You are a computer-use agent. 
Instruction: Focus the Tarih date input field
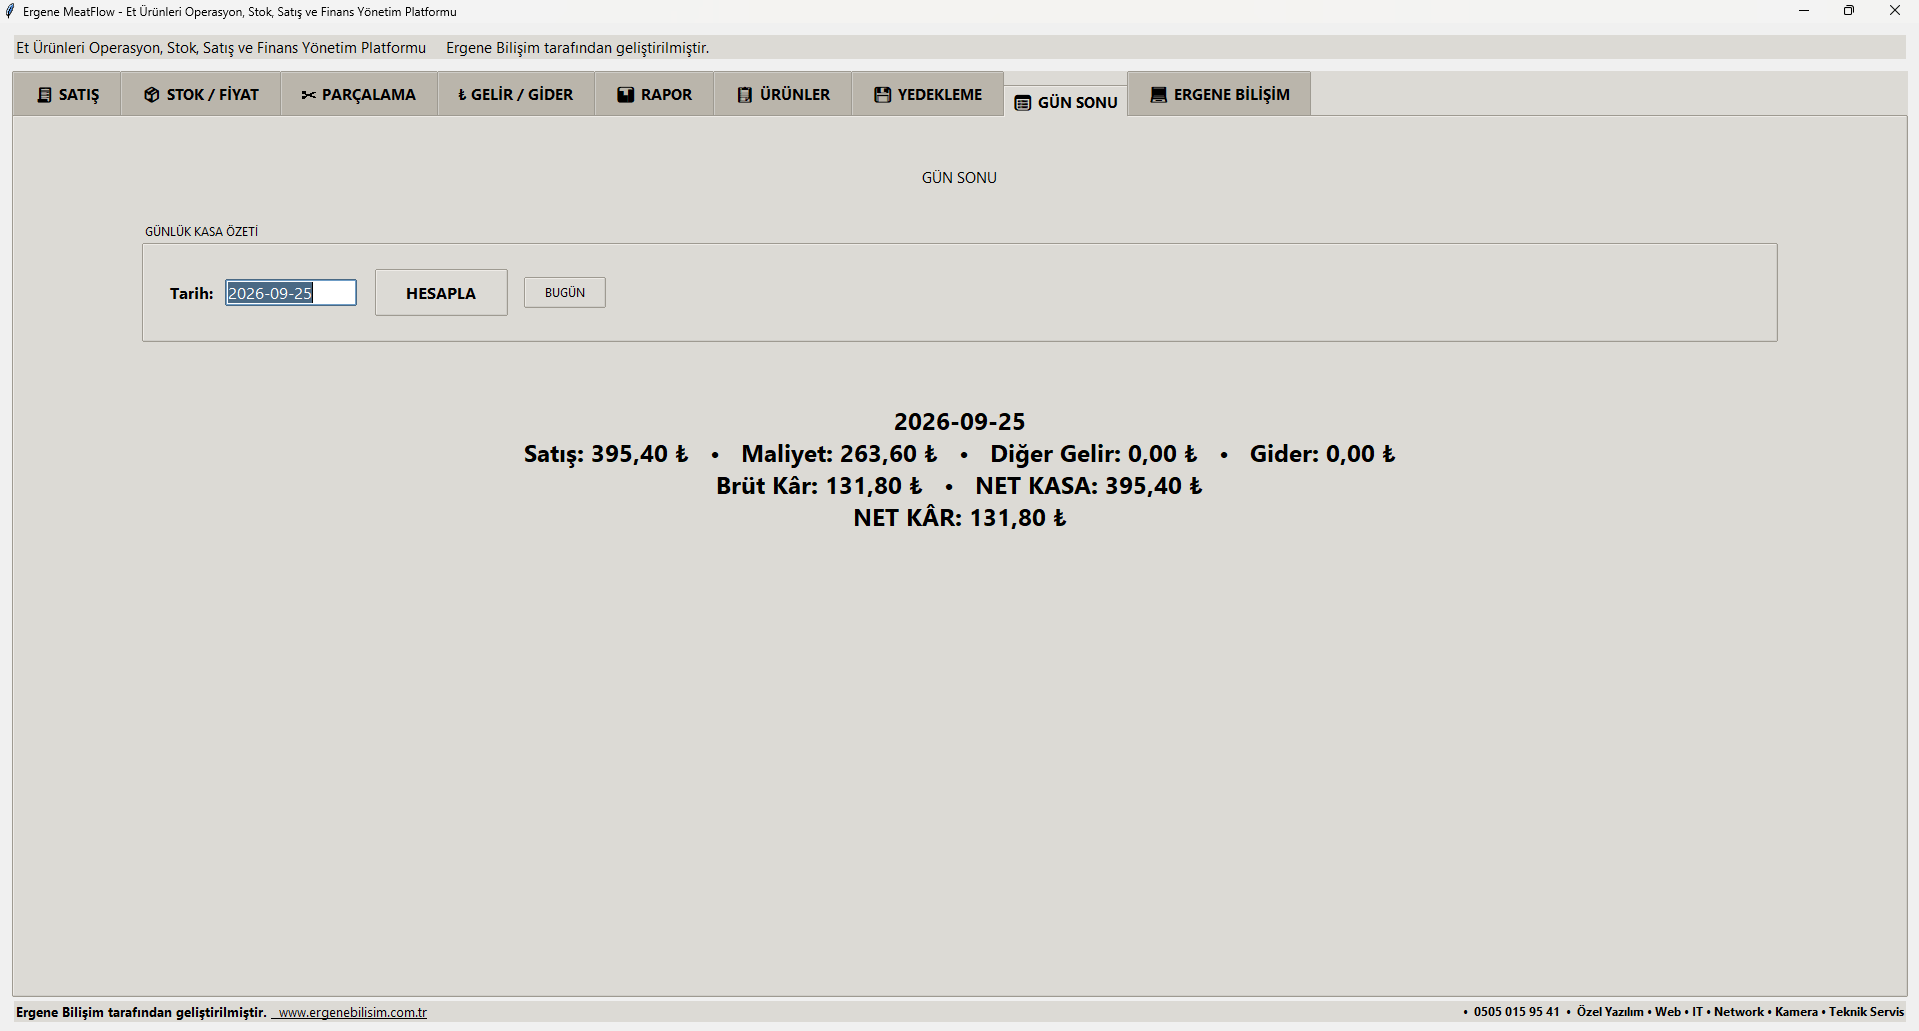point(291,293)
